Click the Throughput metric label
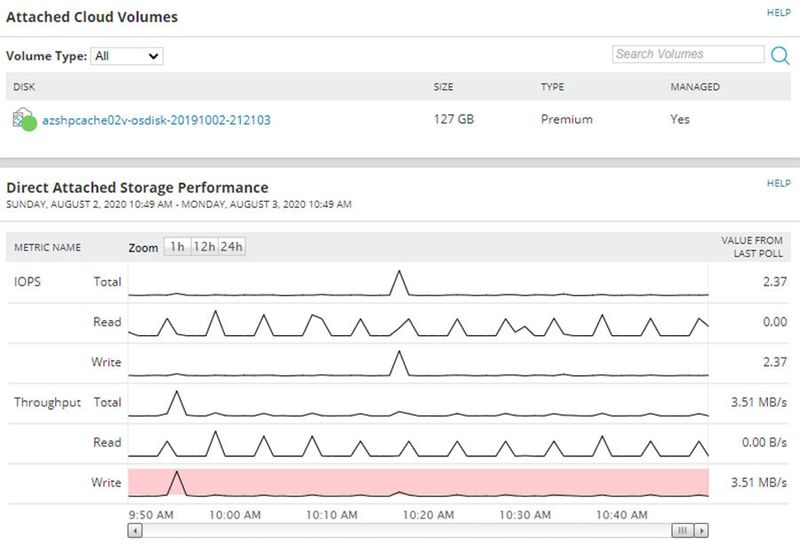The width and height of the screenshot is (800, 546). (47, 403)
